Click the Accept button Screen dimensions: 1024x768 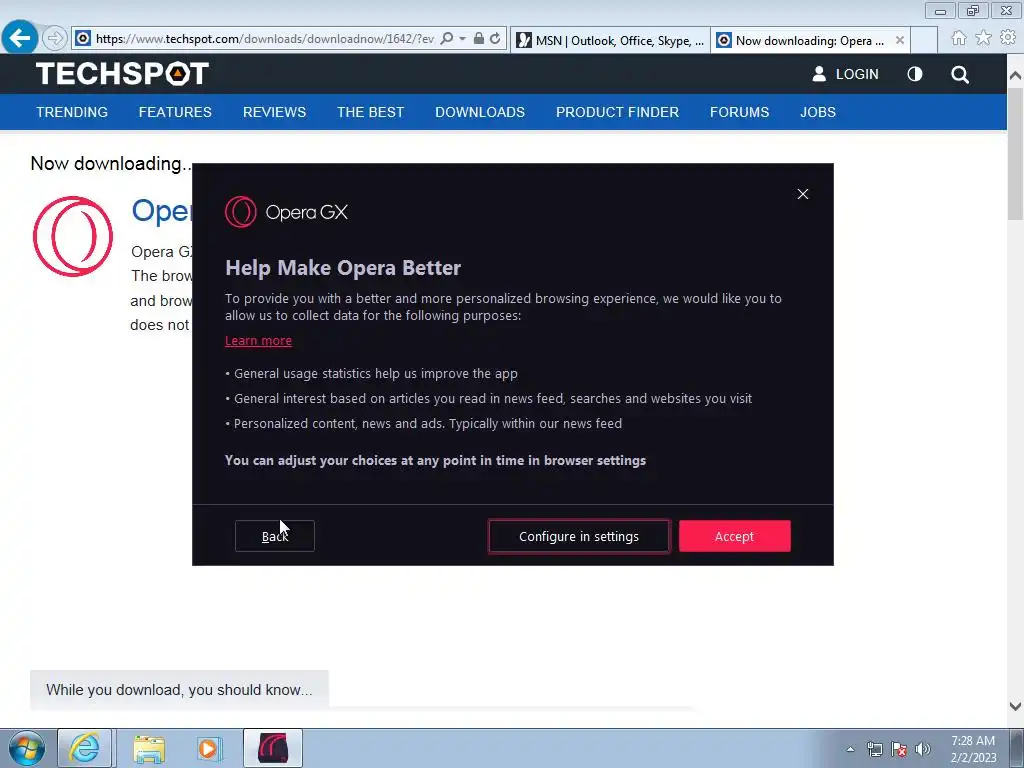tap(734, 536)
